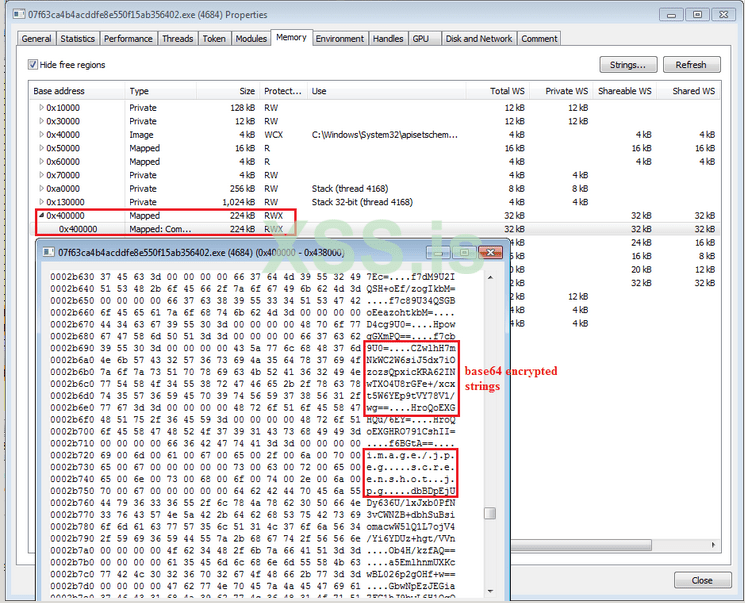Click the 128 kB size cell
The width and height of the screenshot is (745, 603).
[242, 108]
